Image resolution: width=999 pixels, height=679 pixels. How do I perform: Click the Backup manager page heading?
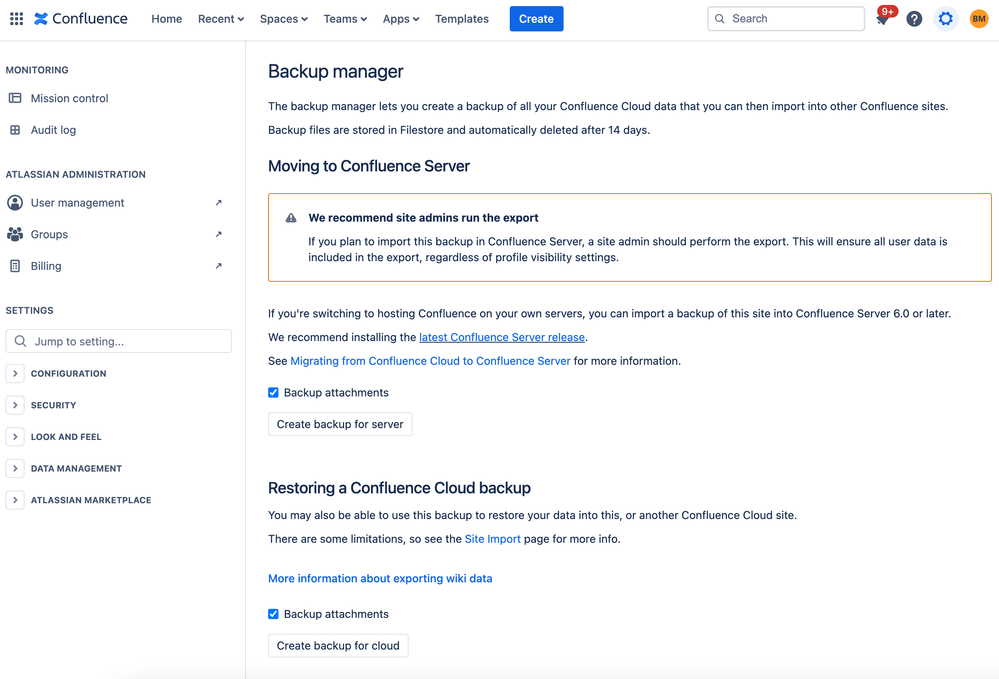pyautogui.click(x=336, y=71)
